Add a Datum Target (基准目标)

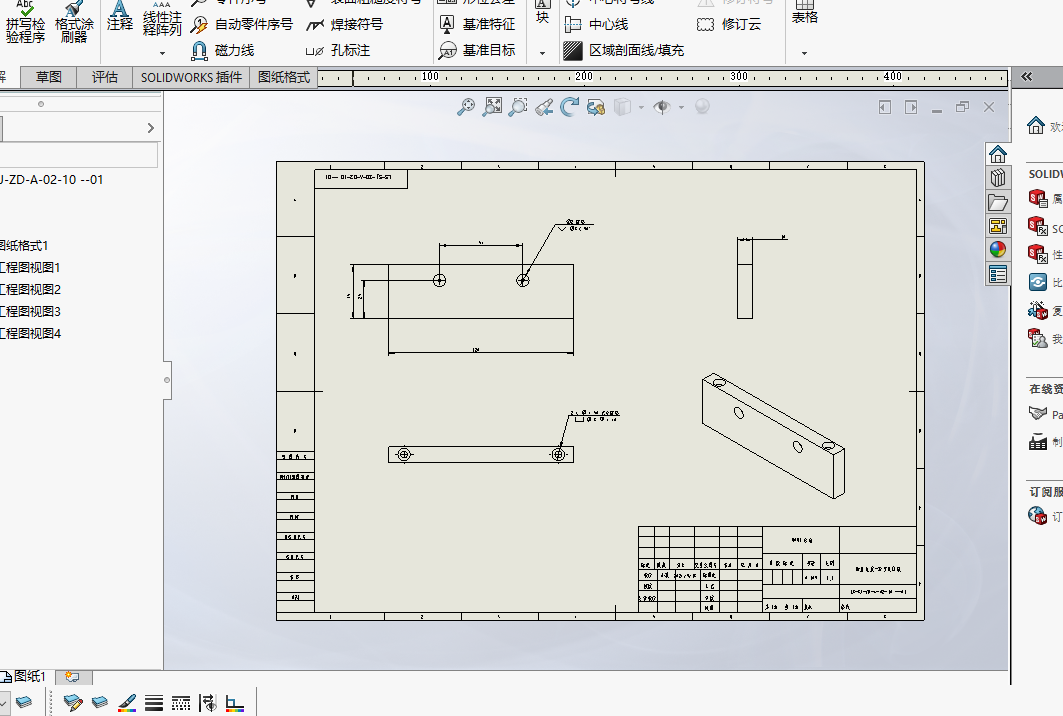click(477, 50)
